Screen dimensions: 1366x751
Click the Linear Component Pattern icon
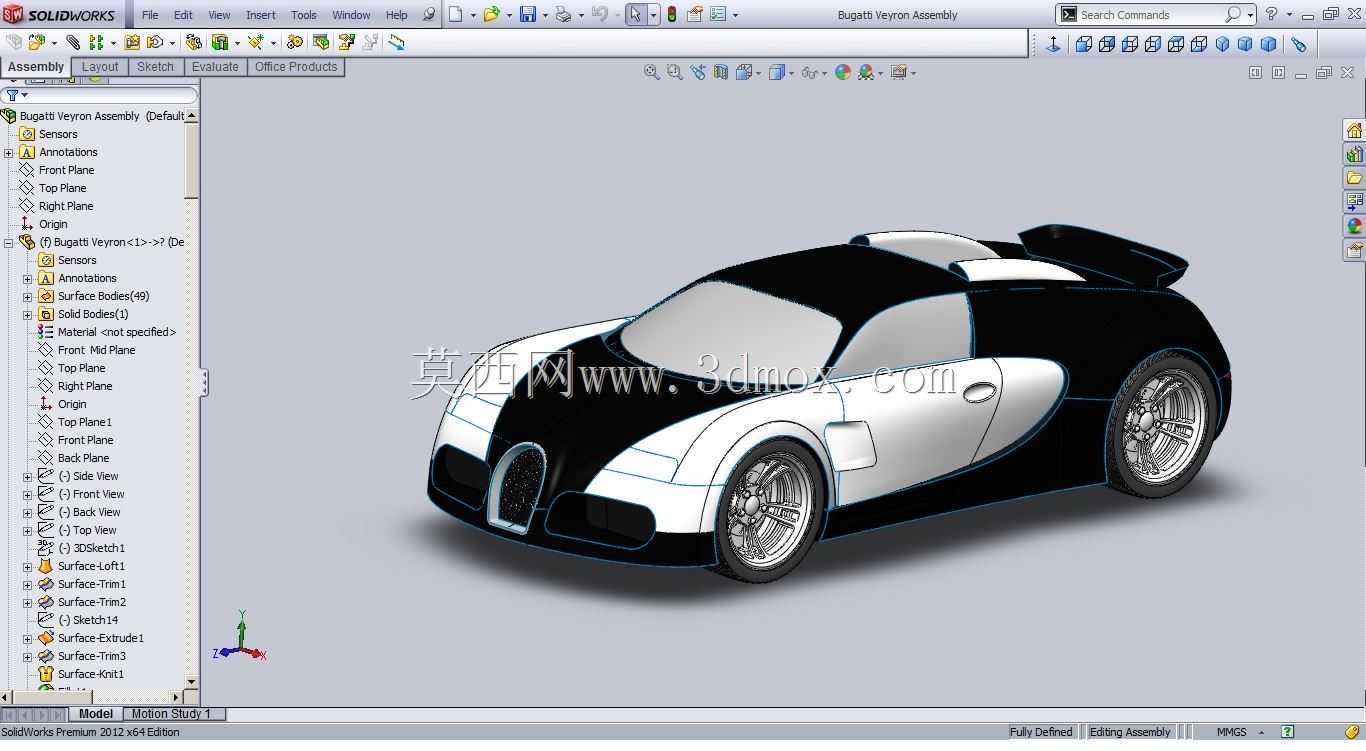click(96, 42)
